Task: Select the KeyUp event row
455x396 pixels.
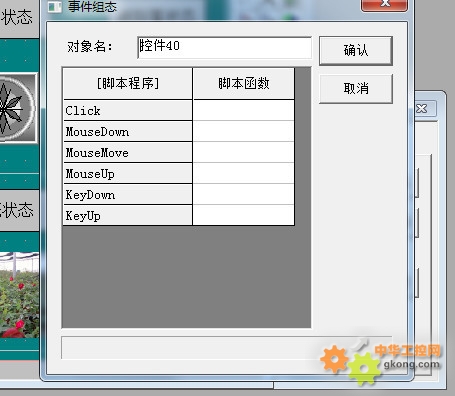Action: point(128,216)
